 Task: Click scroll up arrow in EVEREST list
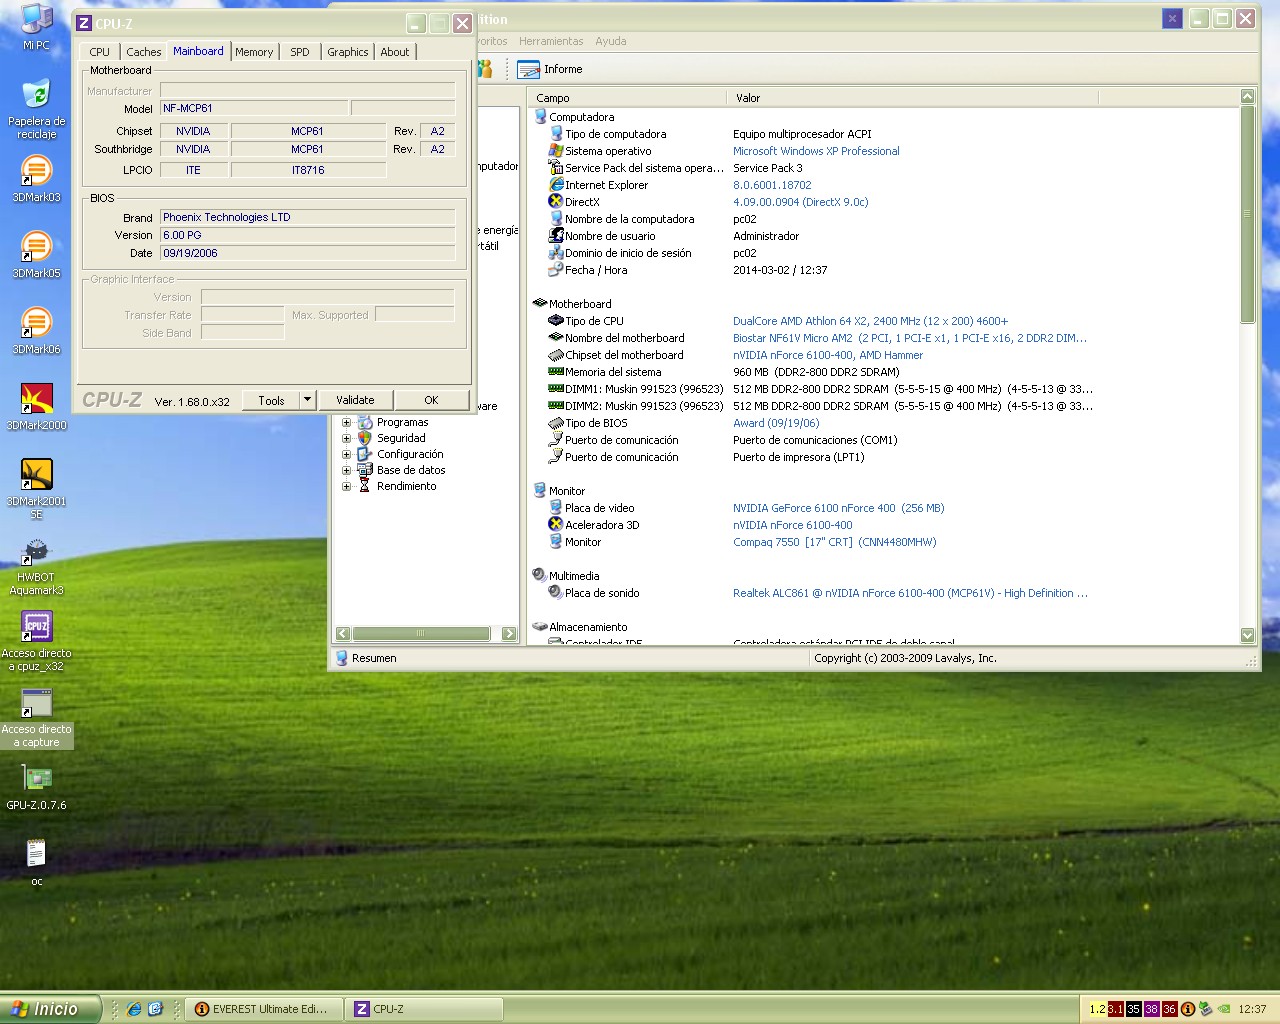tap(1247, 97)
